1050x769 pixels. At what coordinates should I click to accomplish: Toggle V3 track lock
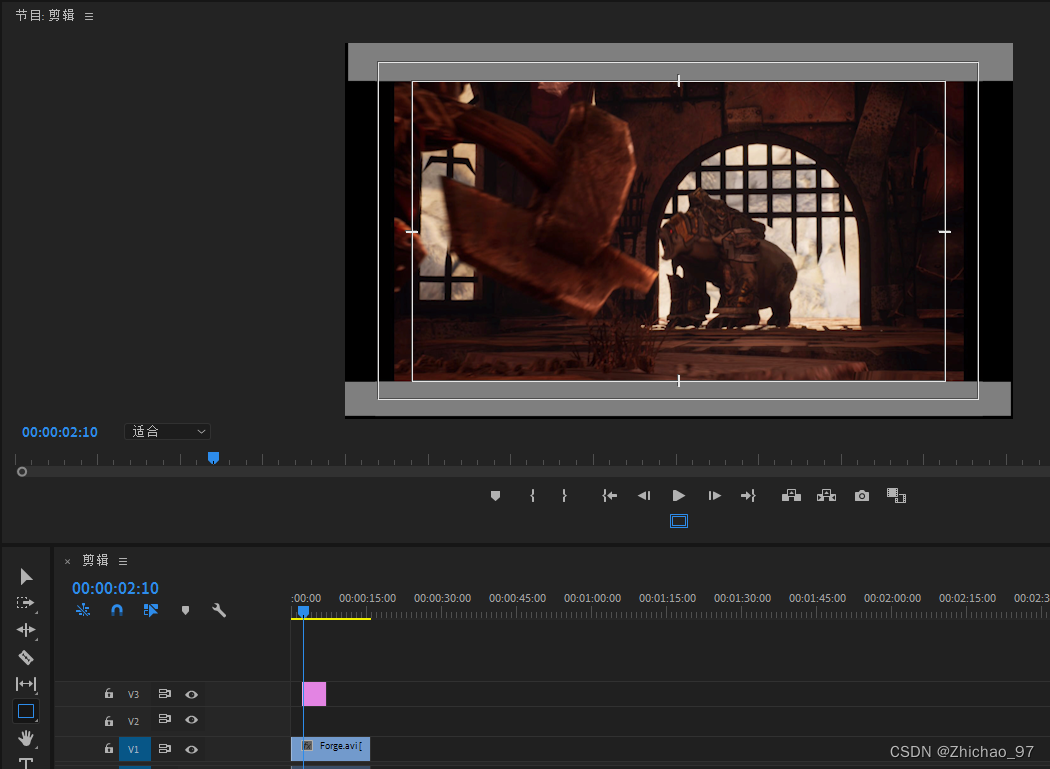point(108,694)
